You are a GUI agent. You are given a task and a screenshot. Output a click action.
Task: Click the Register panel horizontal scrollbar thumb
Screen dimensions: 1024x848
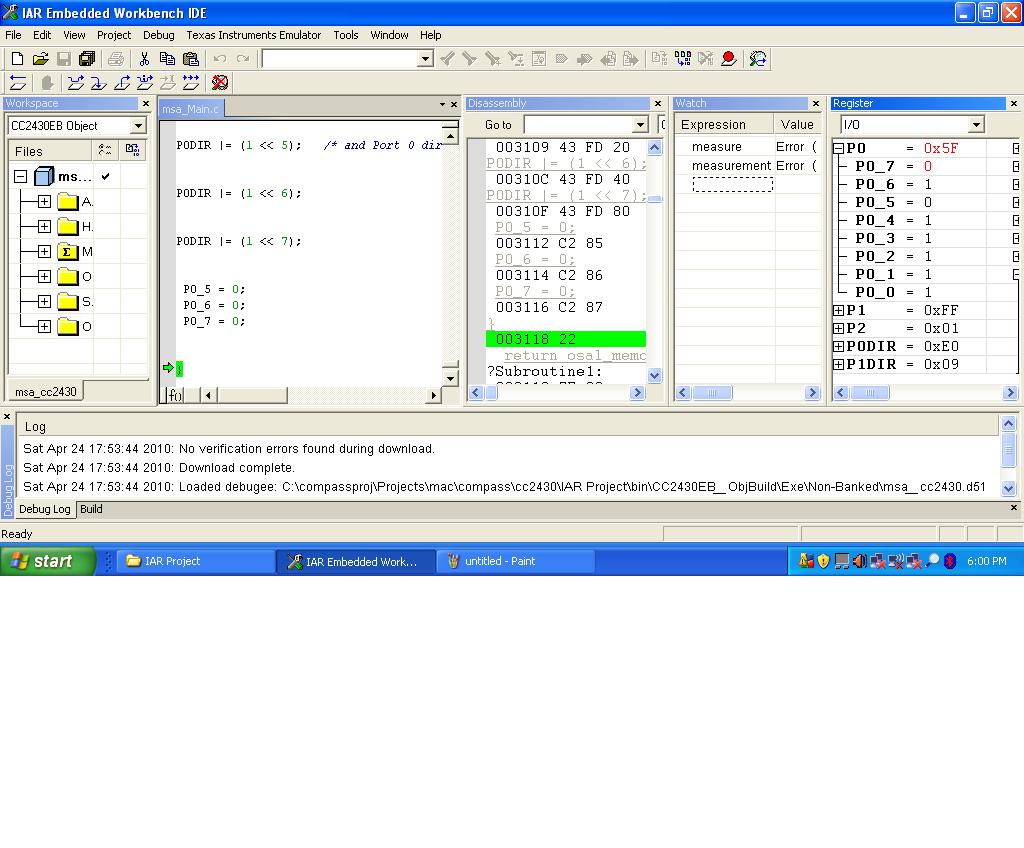click(x=869, y=393)
